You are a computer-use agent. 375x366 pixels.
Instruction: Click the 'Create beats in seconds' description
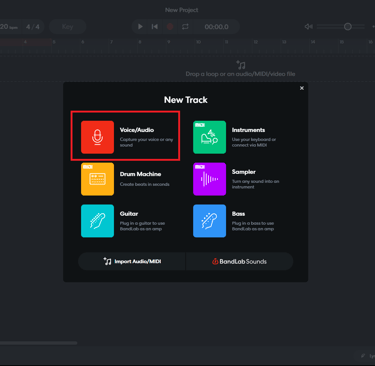click(145, 184)
